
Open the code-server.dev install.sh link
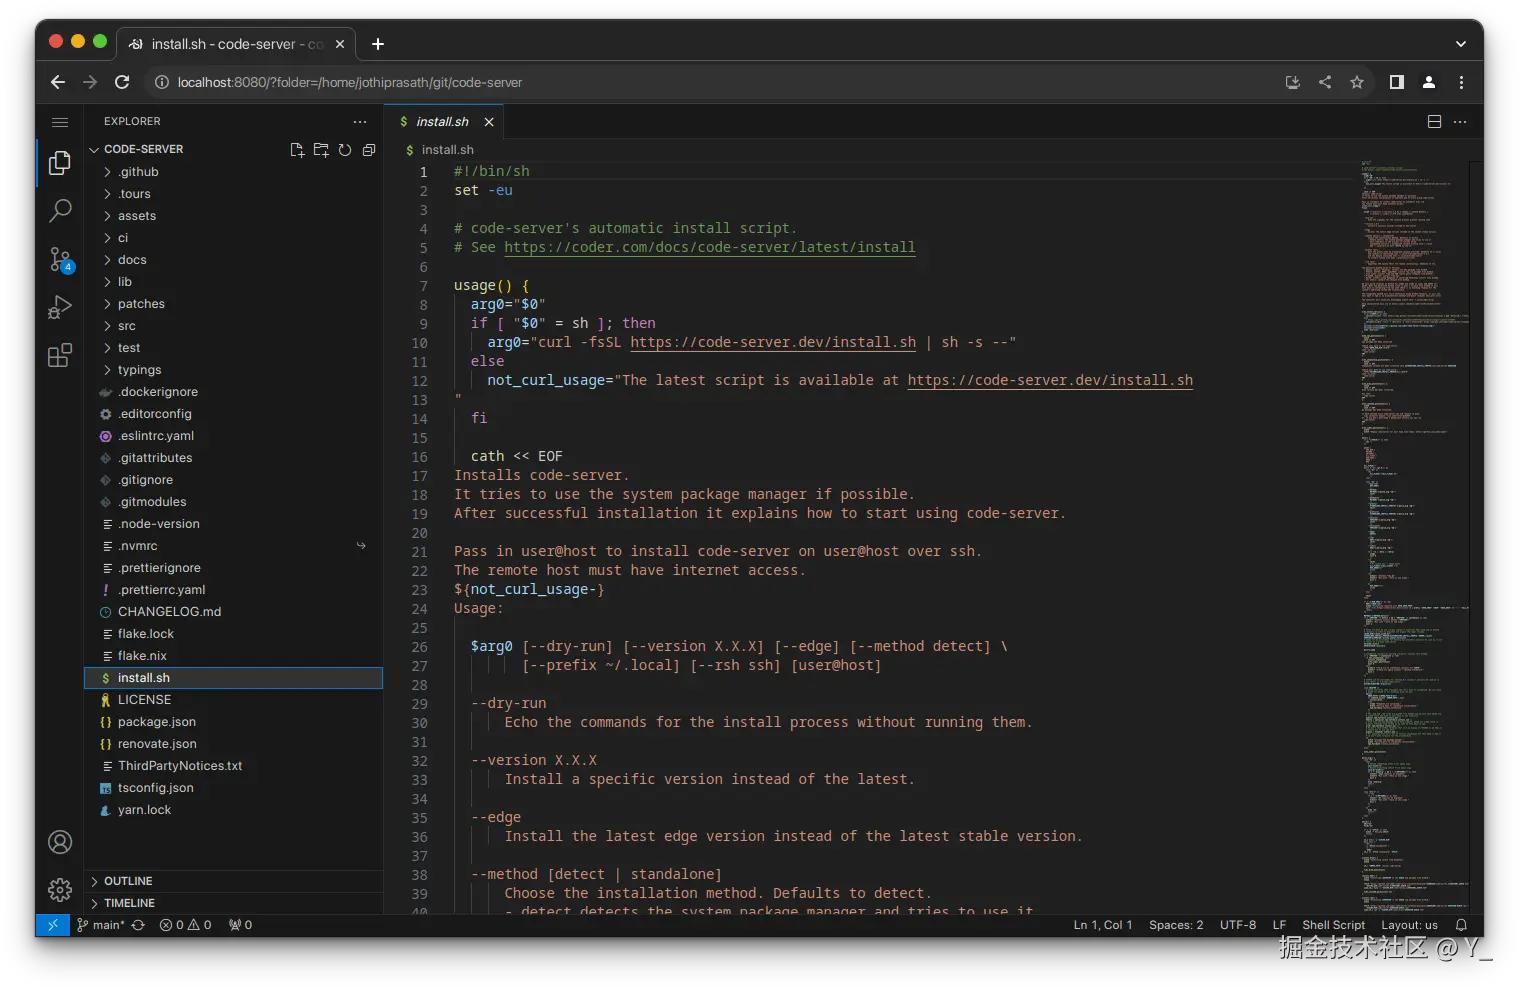[x=772, y=342]
